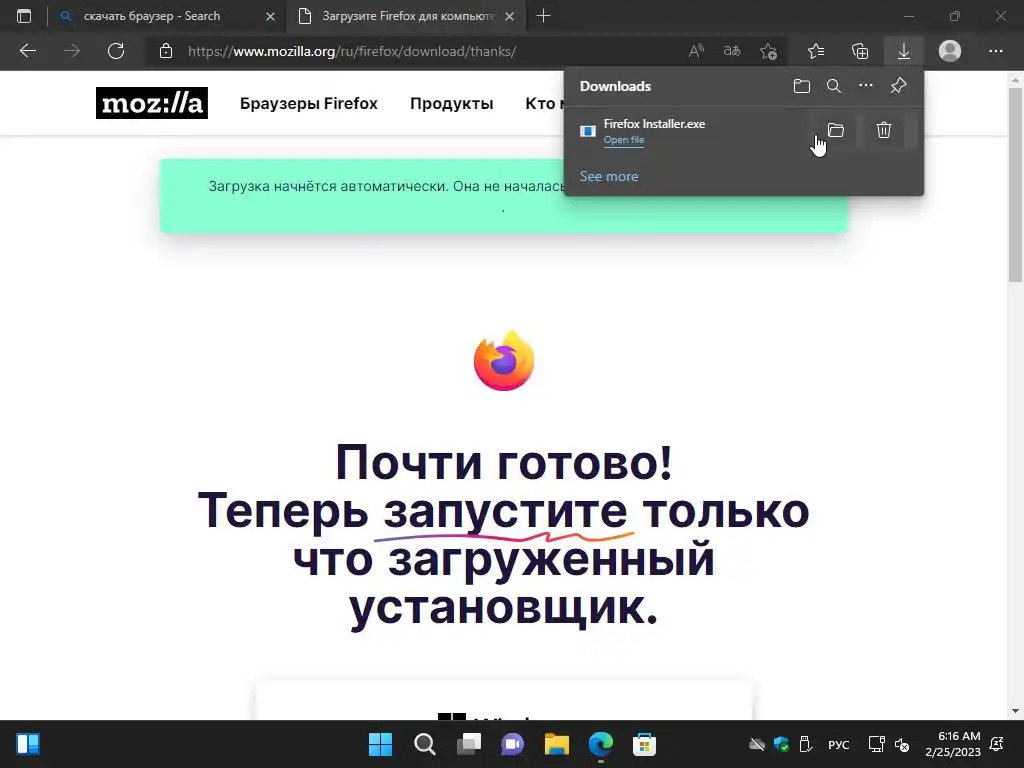Click Microsoft Edge taskbar icon
The image size is (1024, 768).
[x=601, y=744]
